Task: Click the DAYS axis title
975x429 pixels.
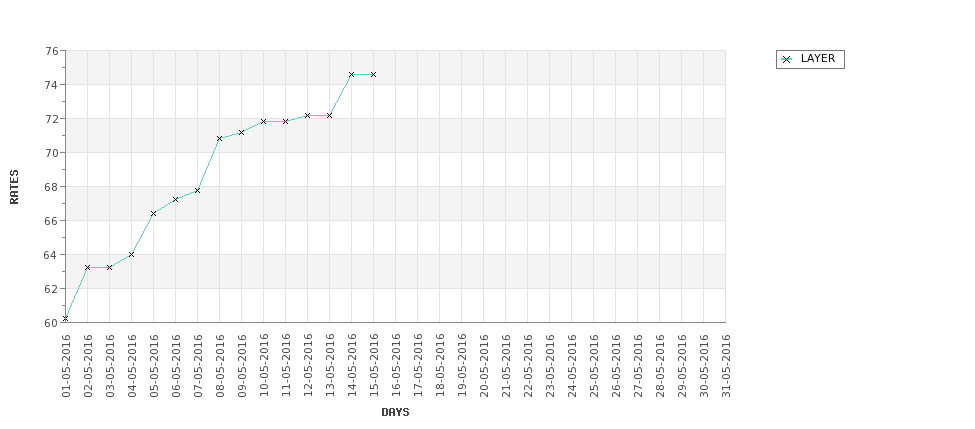Action: (395, 412)
